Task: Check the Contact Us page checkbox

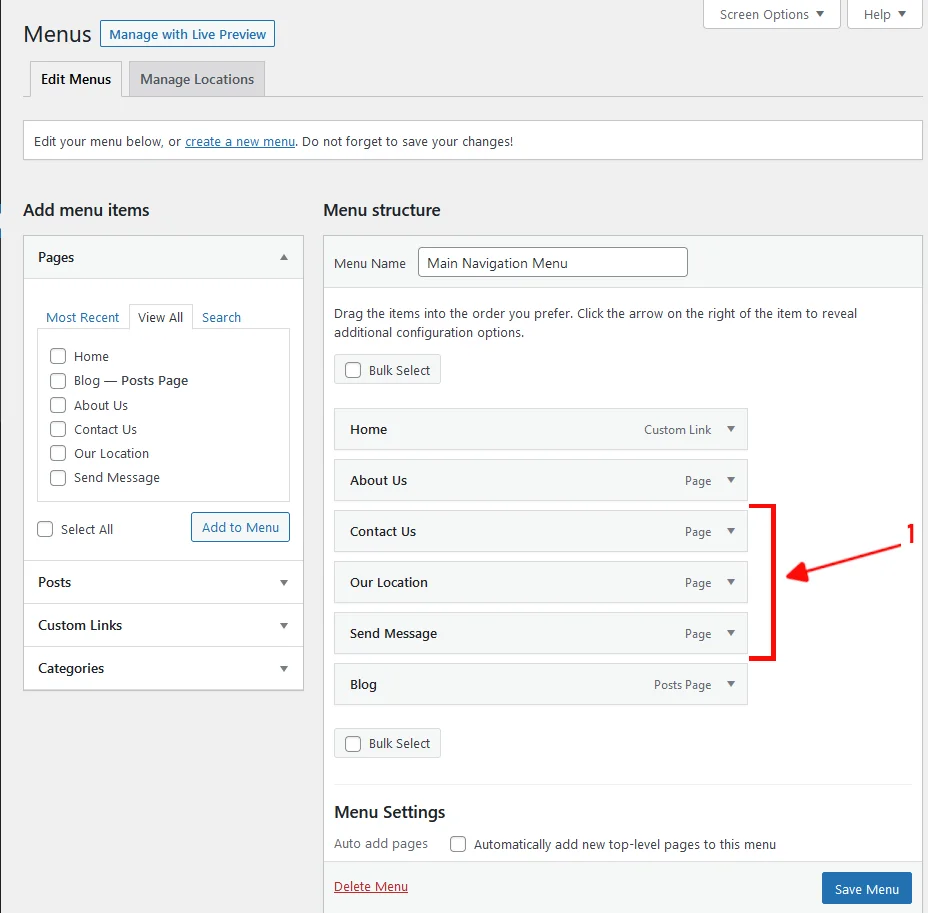Action: [x=58, y=429]
